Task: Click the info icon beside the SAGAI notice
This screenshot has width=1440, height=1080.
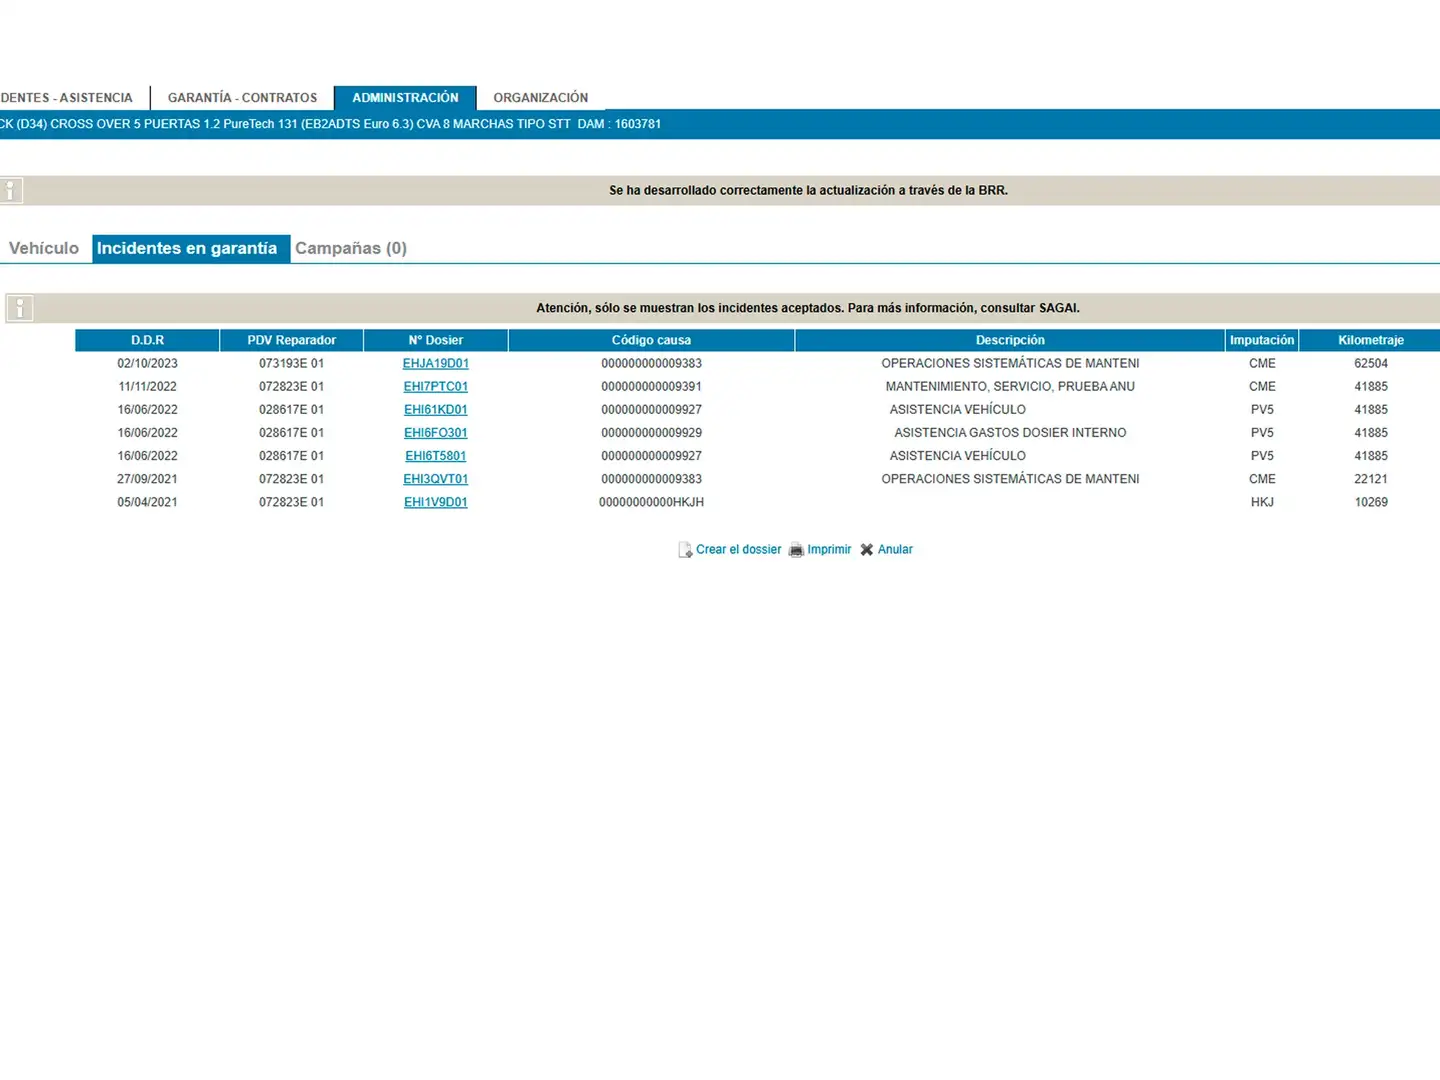Action: pos(20,308)
